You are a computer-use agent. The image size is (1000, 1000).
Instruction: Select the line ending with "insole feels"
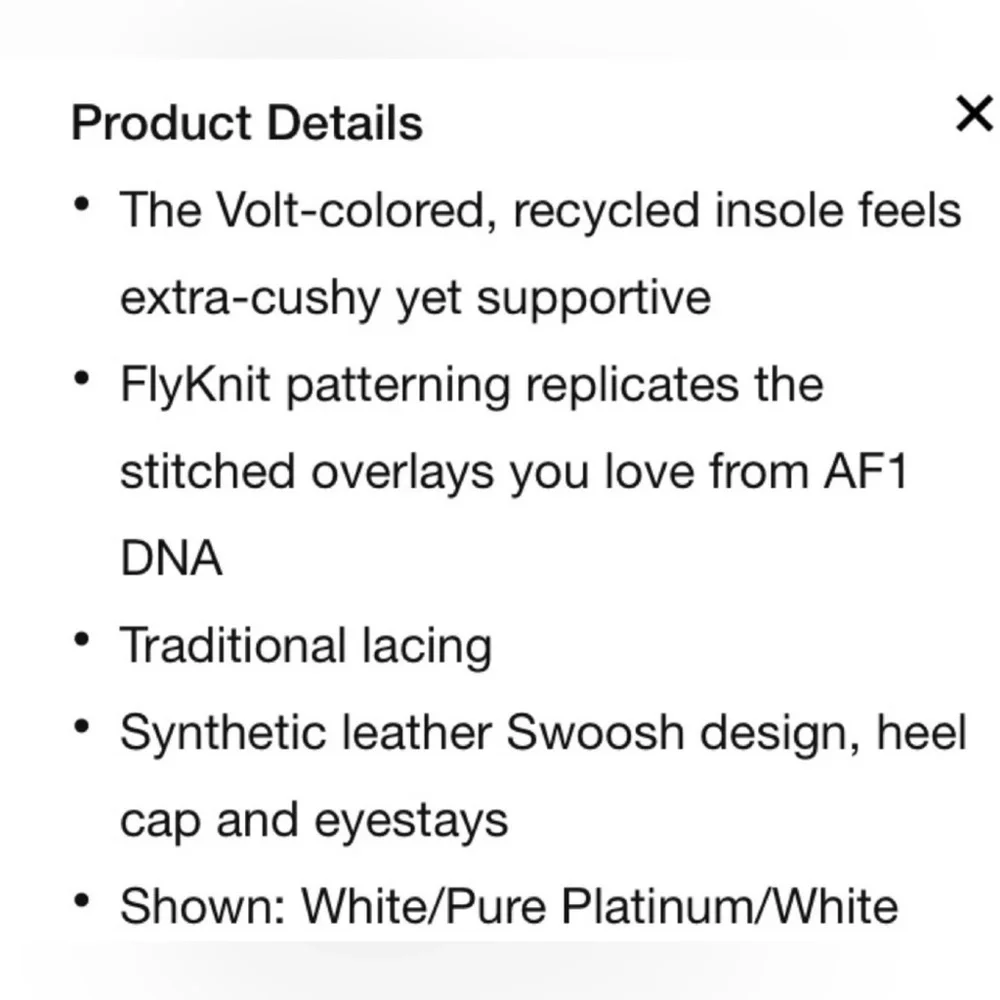click(x=540, y=210)
